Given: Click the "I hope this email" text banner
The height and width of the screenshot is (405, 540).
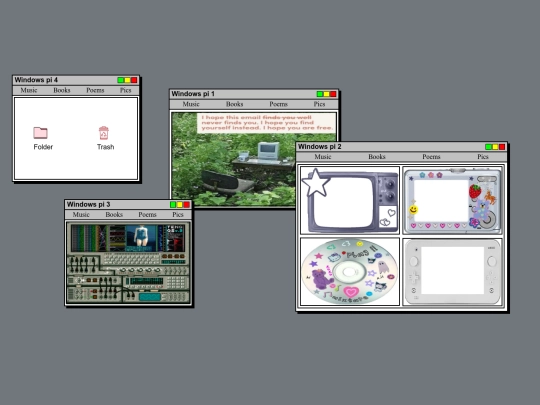Looking at the screenshot, I should (267, 123).
